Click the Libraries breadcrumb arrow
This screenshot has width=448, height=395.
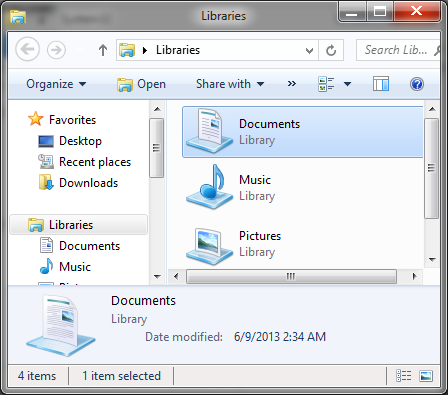pyautogui.click(x=145, y=50)
